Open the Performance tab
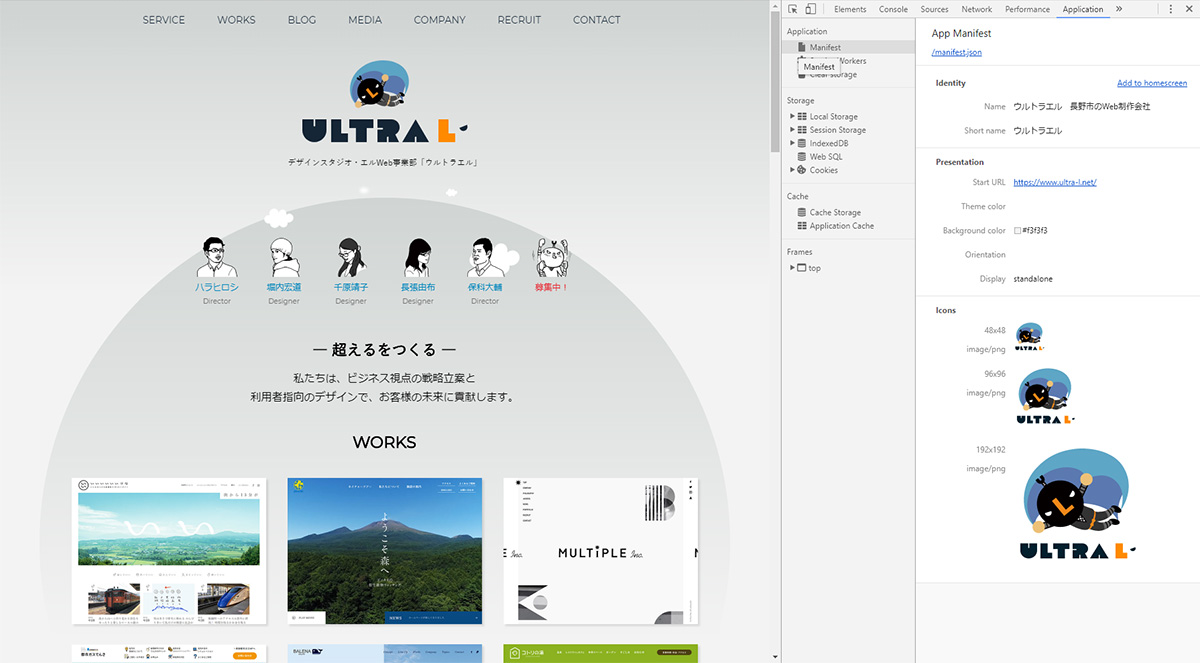The image size is (1200, 663). [1027, 9]
